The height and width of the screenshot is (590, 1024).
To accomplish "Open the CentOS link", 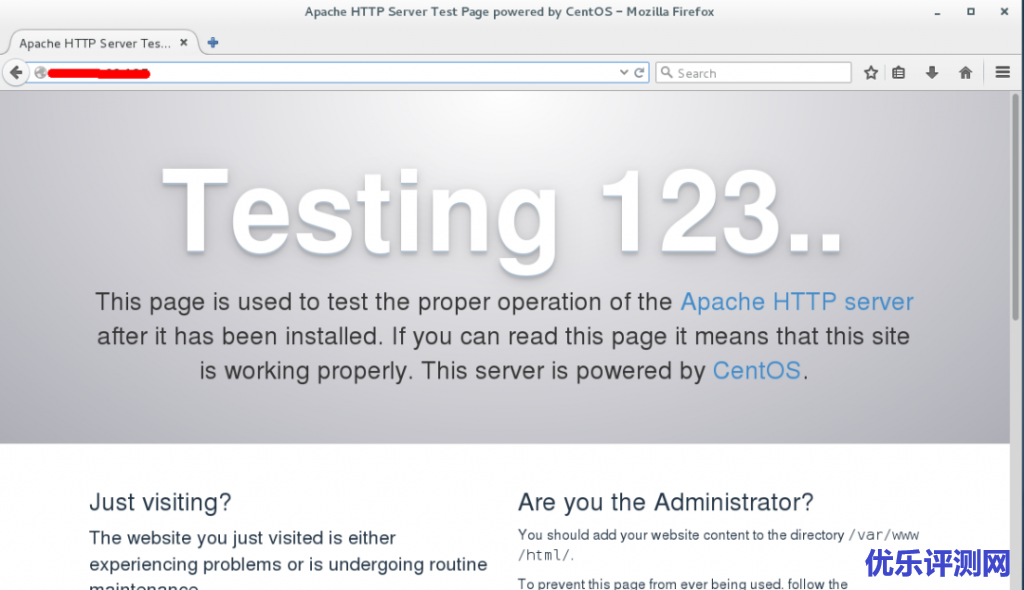I will pos(756,370).
